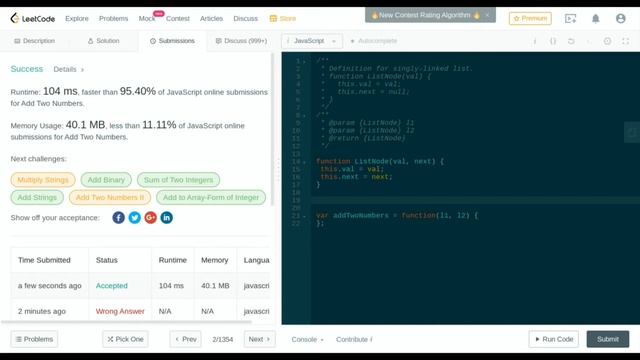Open the Contribute link
Screen dimensions: 640x360
click(x=354, y=339)
